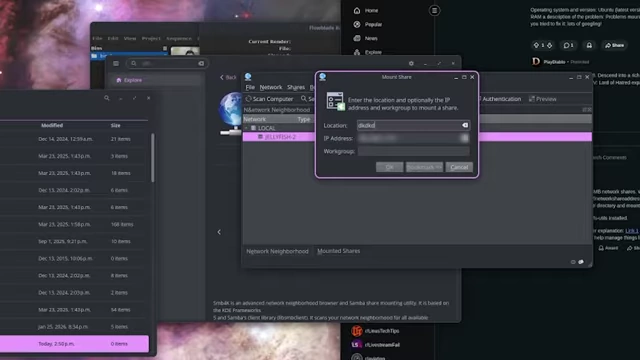
Task: Select the row showing 168 items
Action: 74,224
